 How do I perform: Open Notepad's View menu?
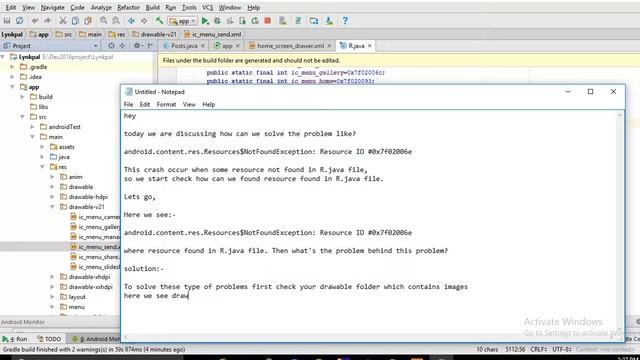189,104
